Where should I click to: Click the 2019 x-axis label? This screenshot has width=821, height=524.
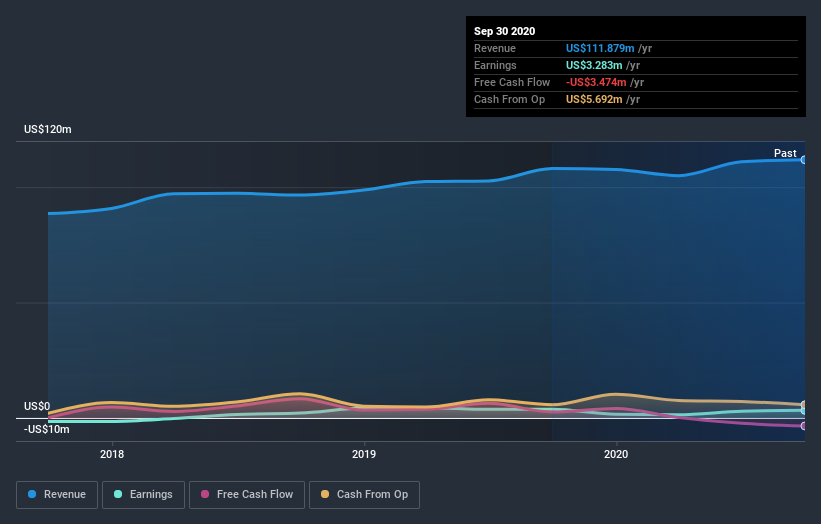tap(364, 454)
